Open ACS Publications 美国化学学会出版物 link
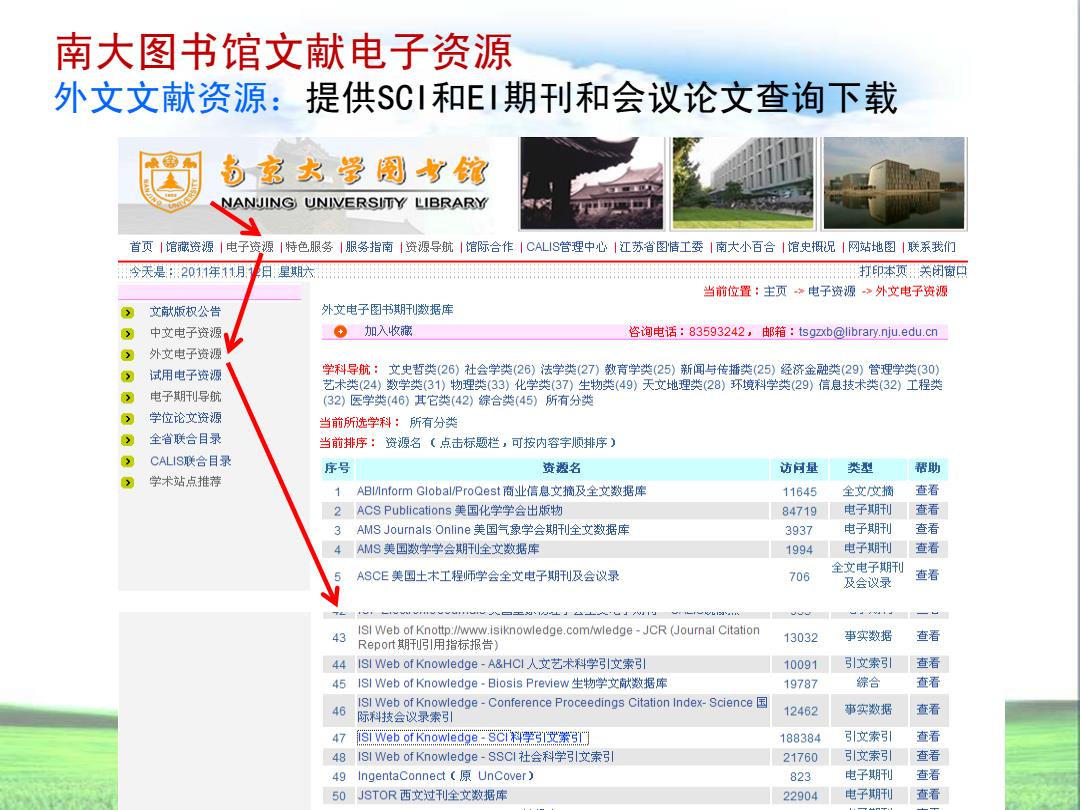The width and height of the screenshot is (1080, 810). pyautogui.click(x=459, y=510)
